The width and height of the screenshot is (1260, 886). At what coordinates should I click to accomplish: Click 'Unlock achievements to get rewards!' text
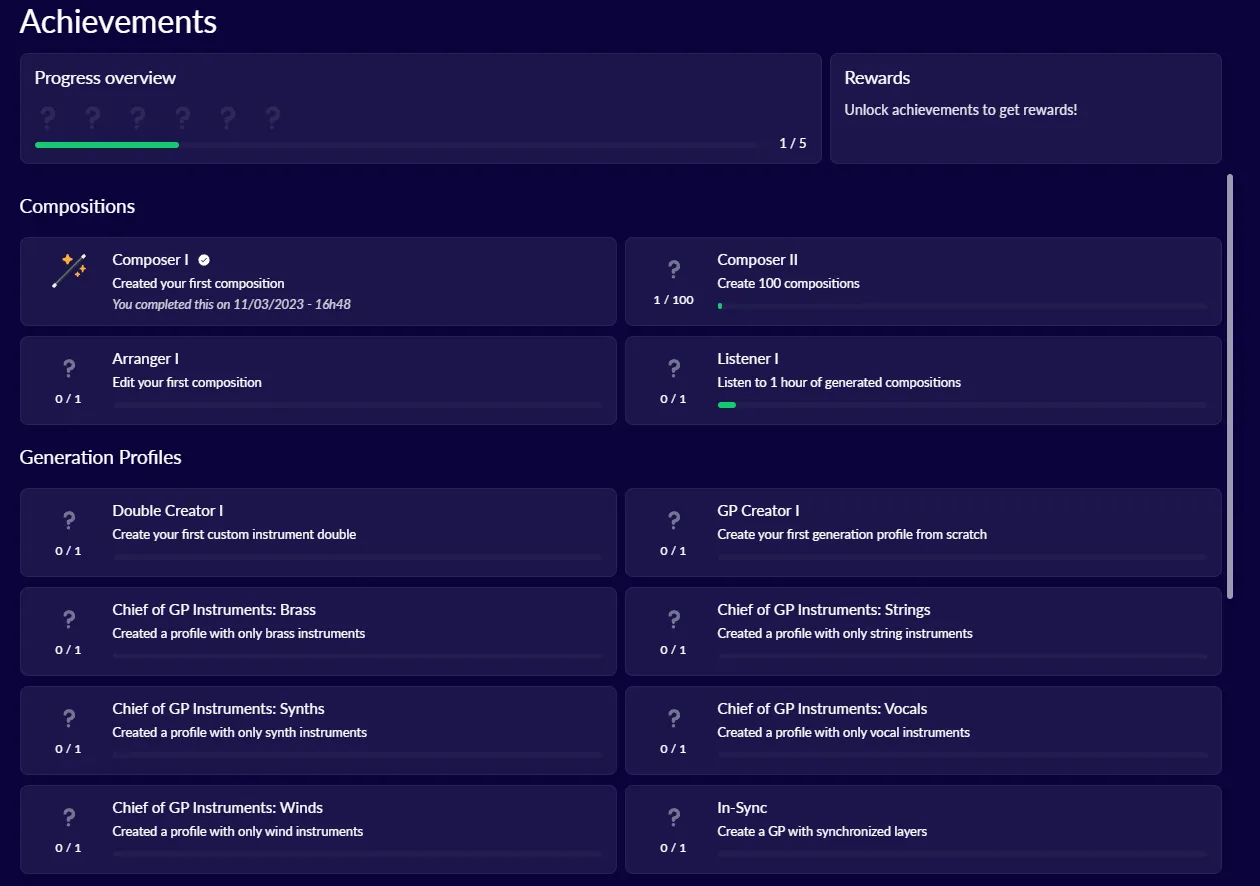pos(961,110)
